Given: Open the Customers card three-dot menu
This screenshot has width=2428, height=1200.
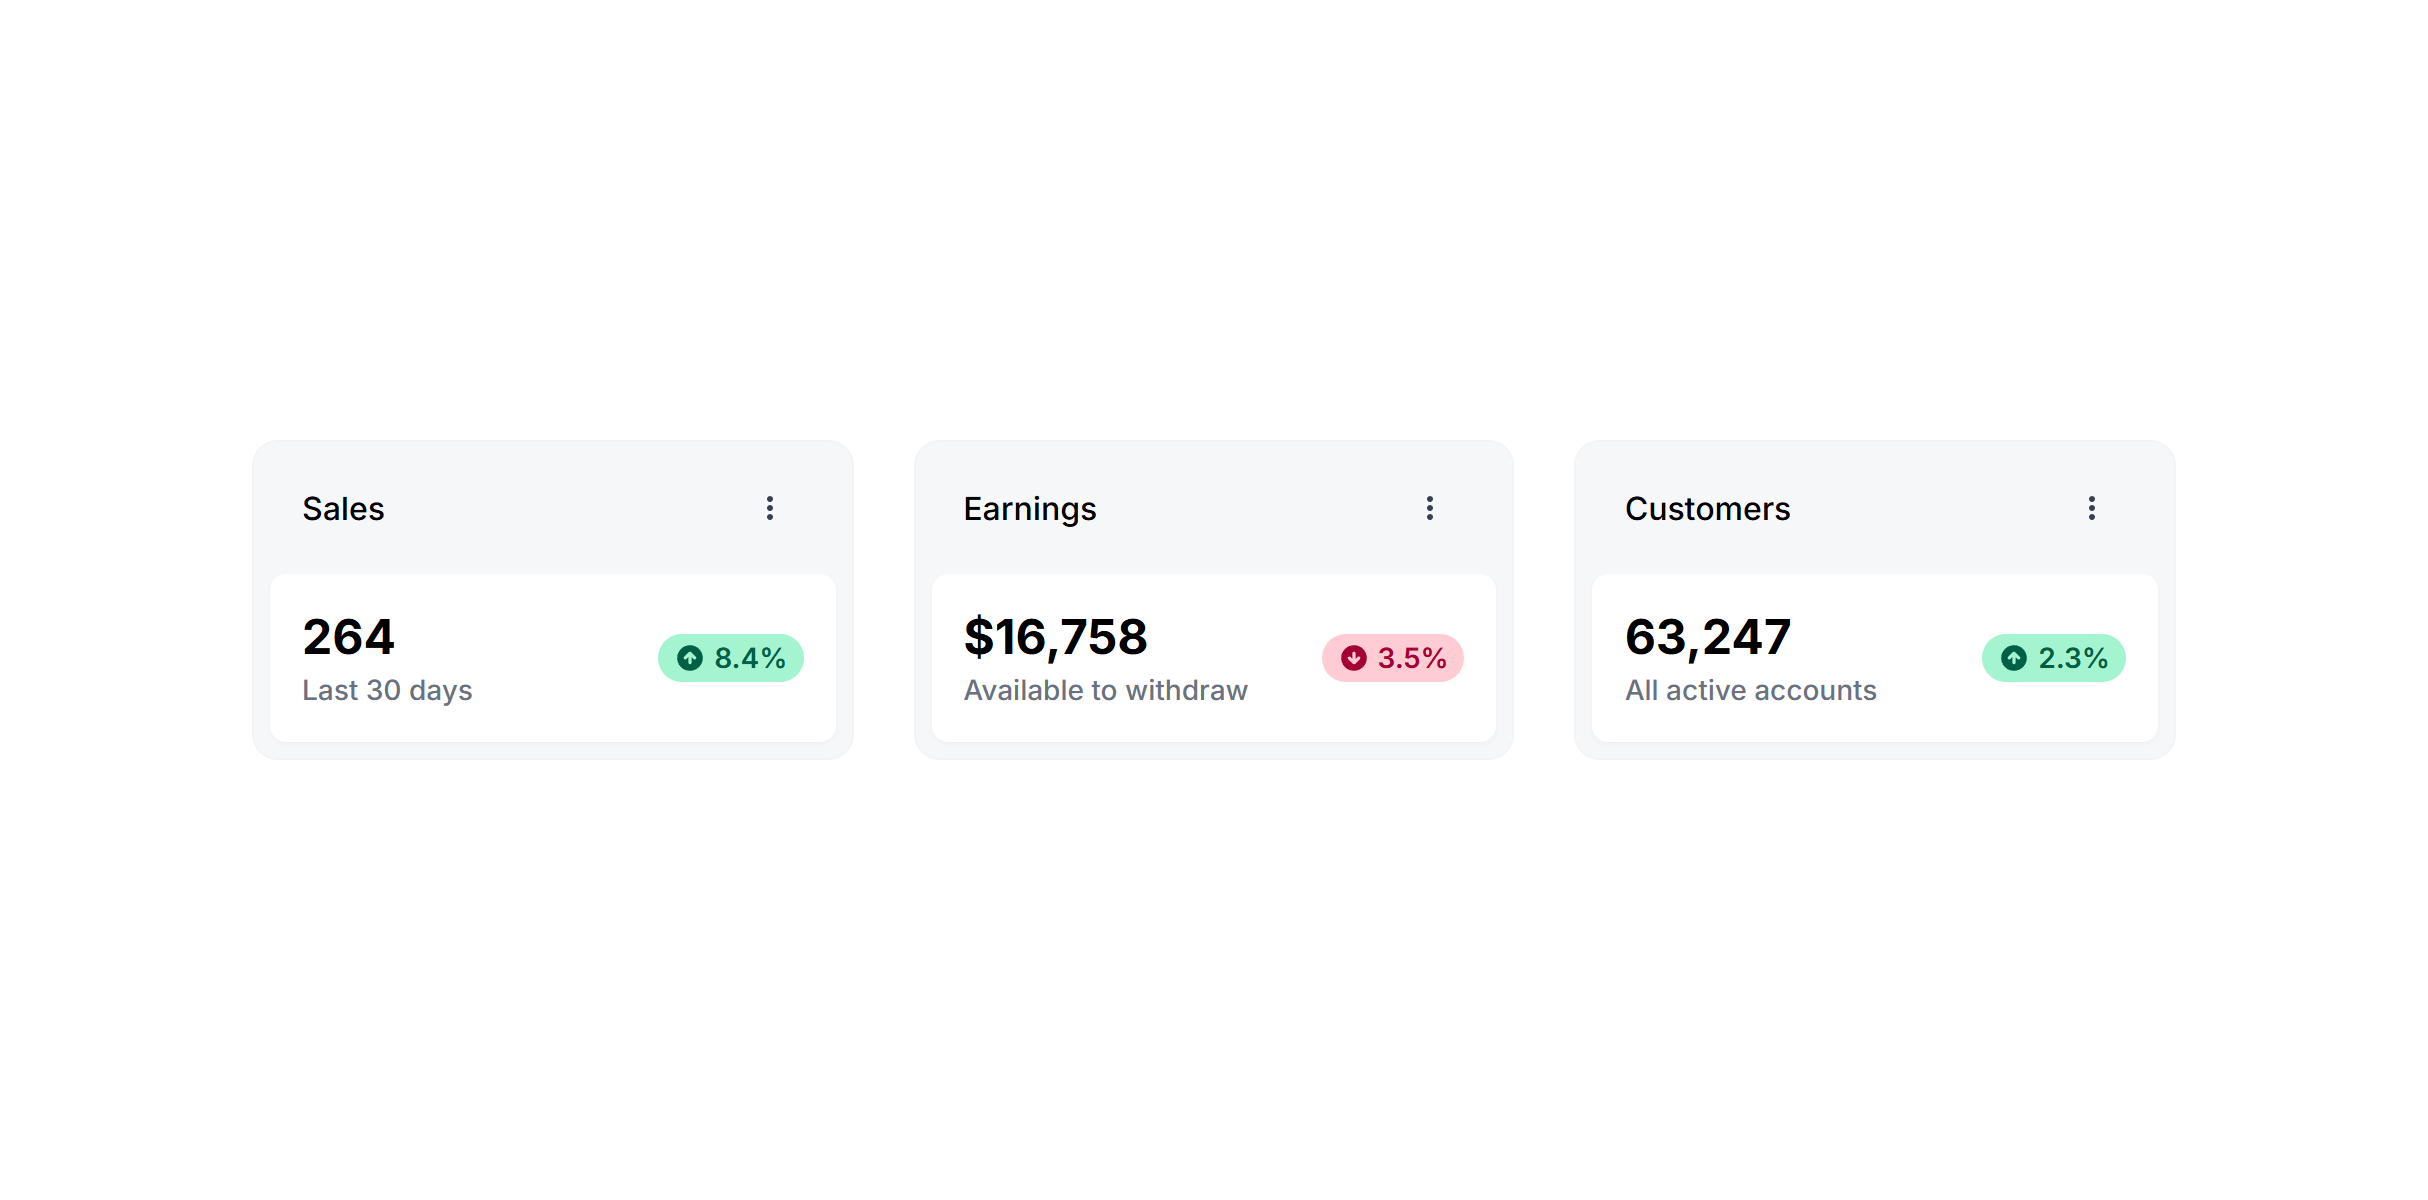Looking at the screenshot, I should click(2091, 508).
